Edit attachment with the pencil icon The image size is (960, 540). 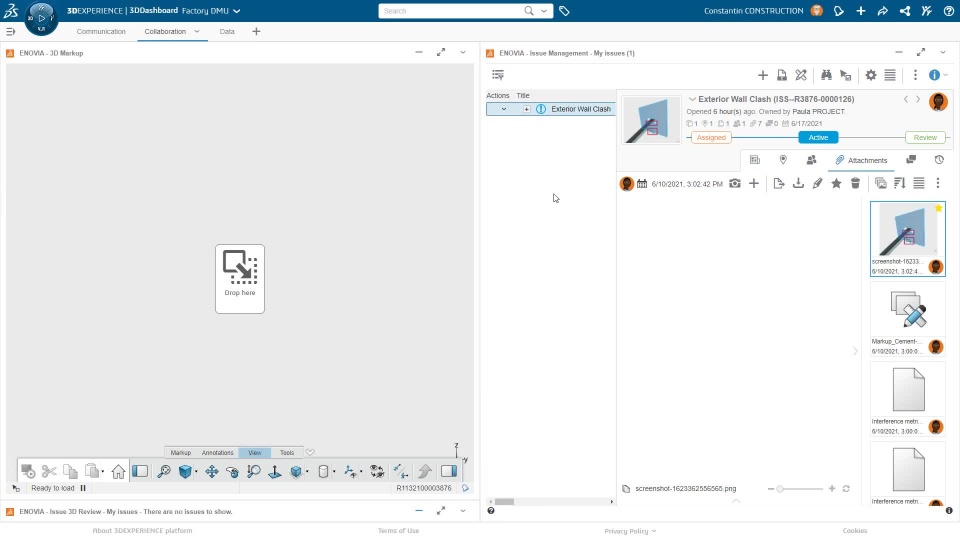(817, 183)
